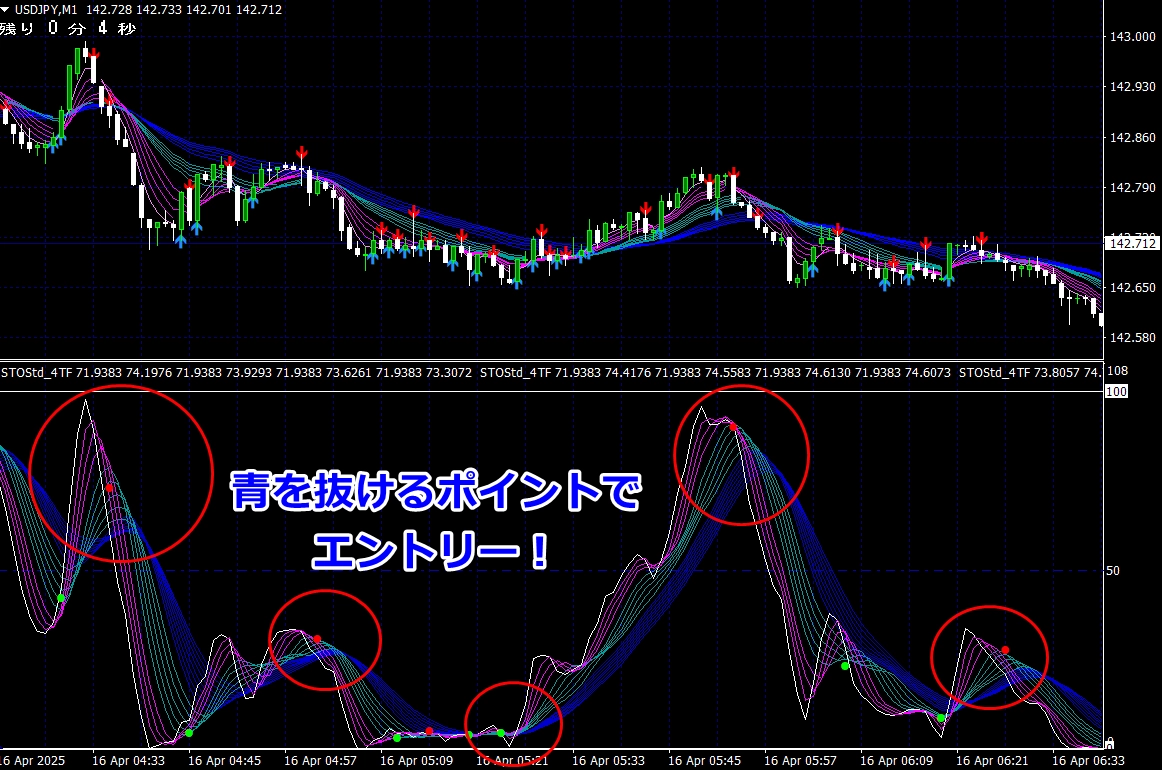The width and height of the screenshot is (1162, 770).
Task: Click the red dot in the 04:57 circle
Action: [x=317, y=638]
